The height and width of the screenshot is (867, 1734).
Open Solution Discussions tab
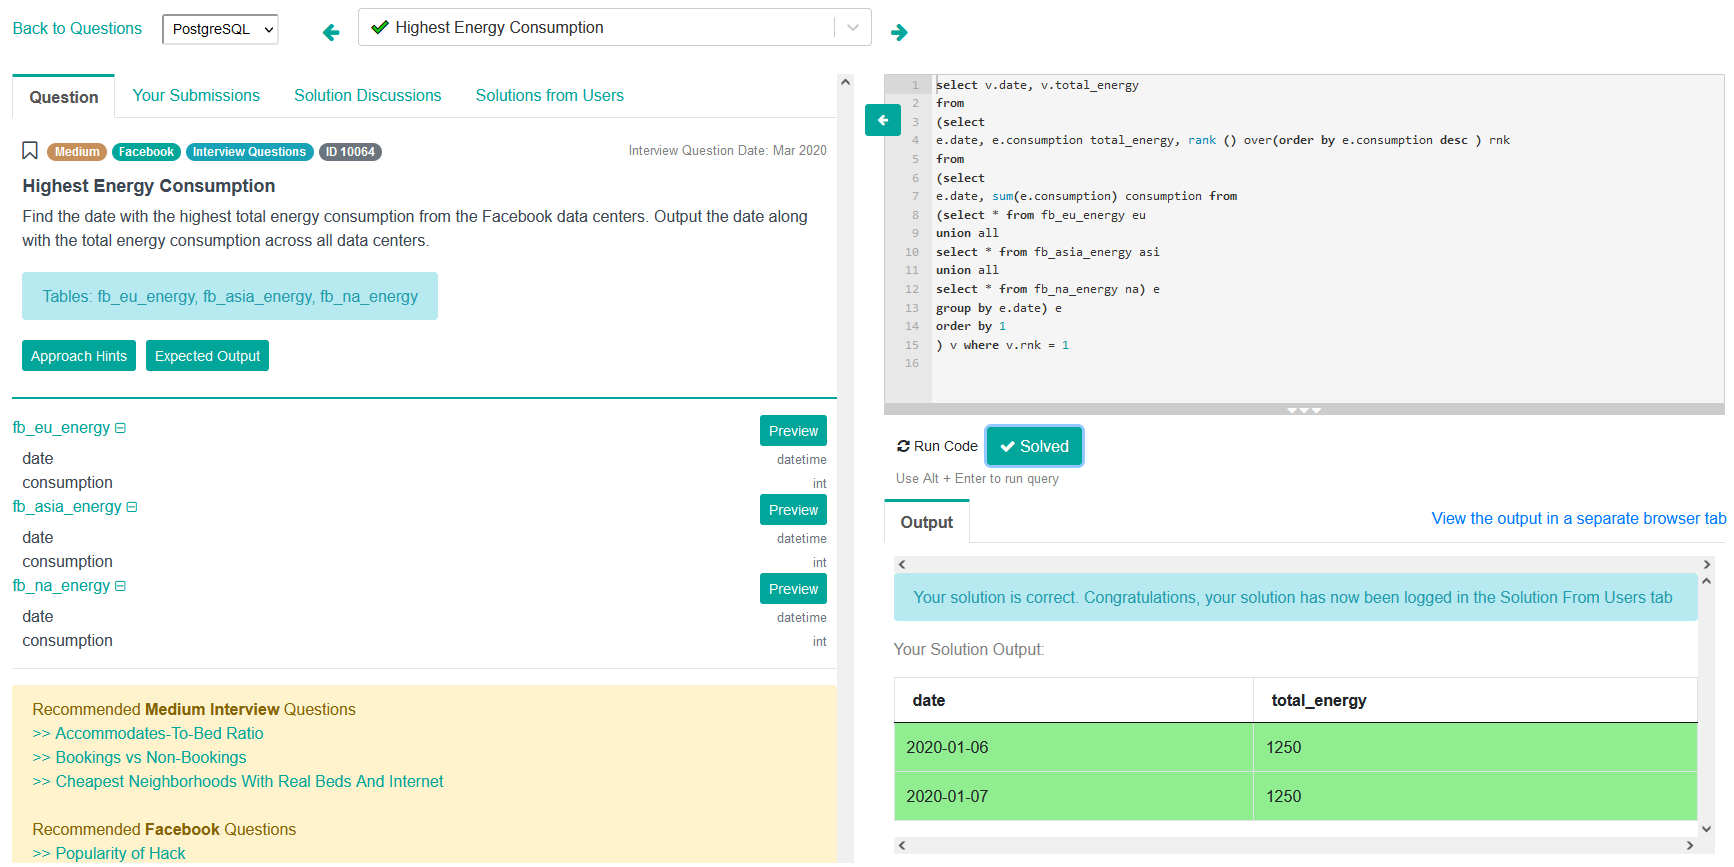(367, 95)
